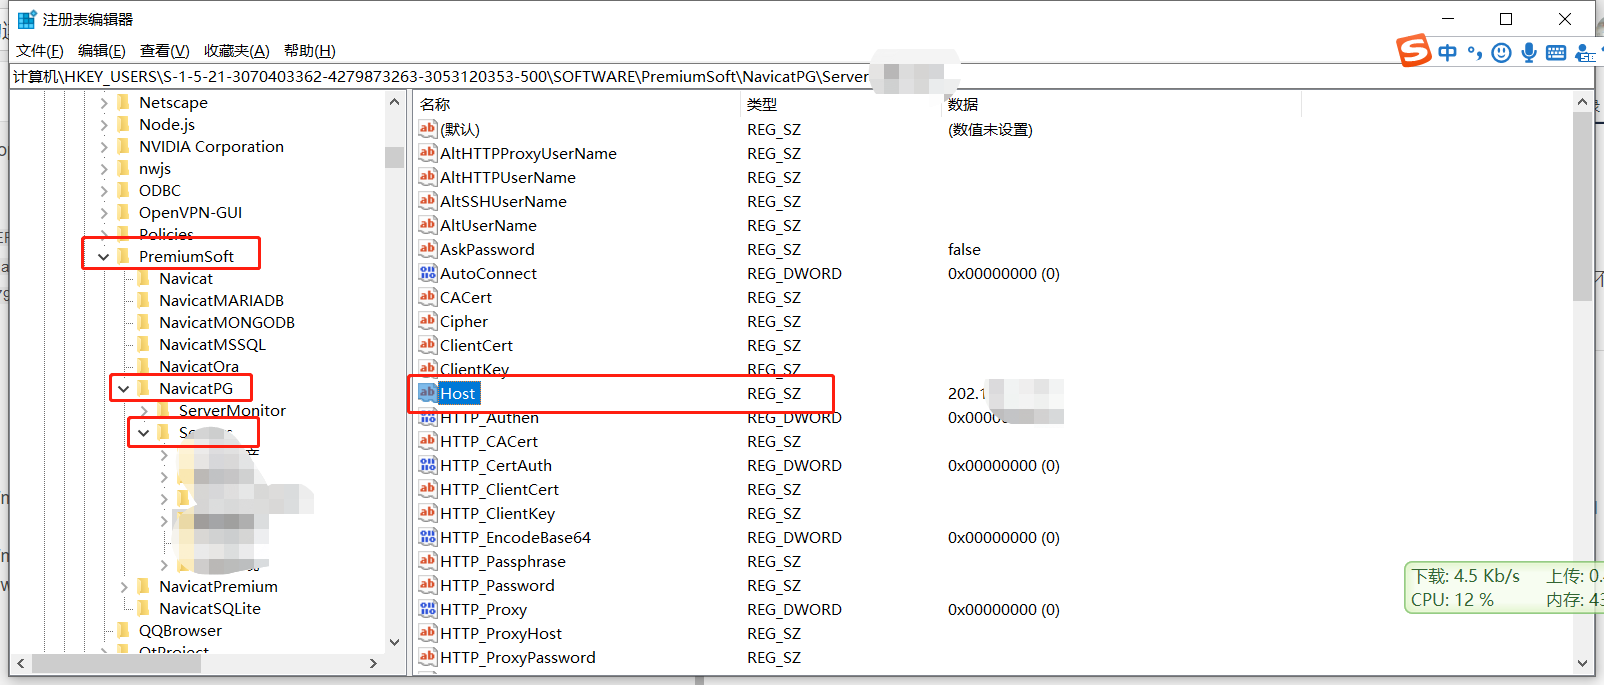
Task: Select the AutoConnect DWORD icon
Action: pos(428,273)
